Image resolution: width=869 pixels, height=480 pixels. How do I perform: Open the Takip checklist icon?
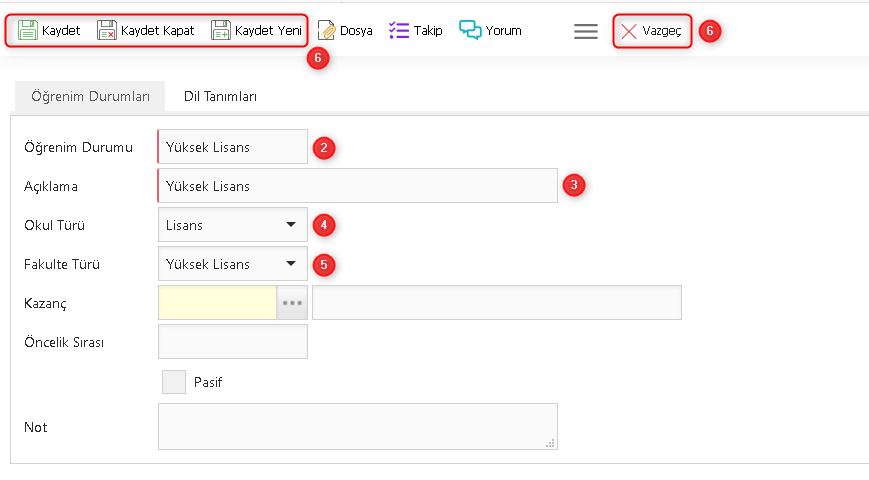[x=399, y=30]
